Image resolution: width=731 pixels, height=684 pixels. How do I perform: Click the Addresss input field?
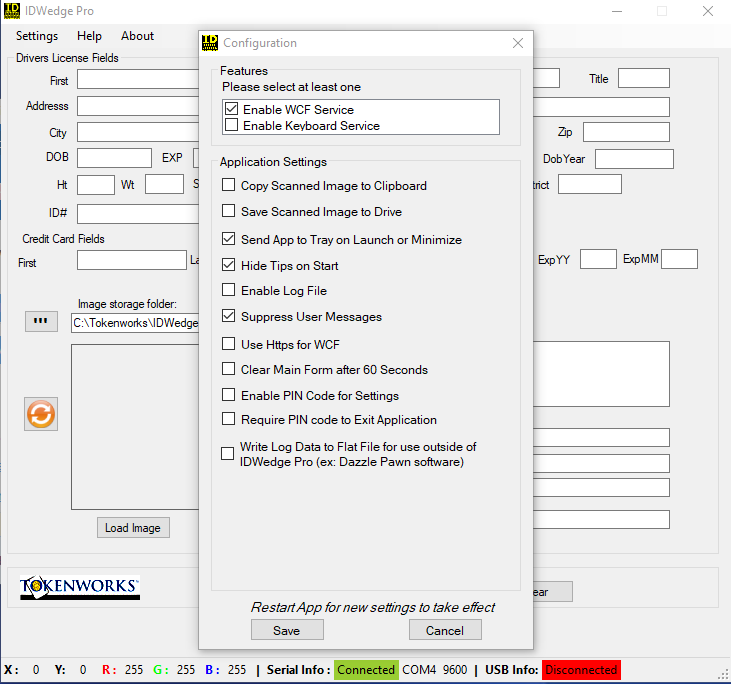tap(138, 106)
